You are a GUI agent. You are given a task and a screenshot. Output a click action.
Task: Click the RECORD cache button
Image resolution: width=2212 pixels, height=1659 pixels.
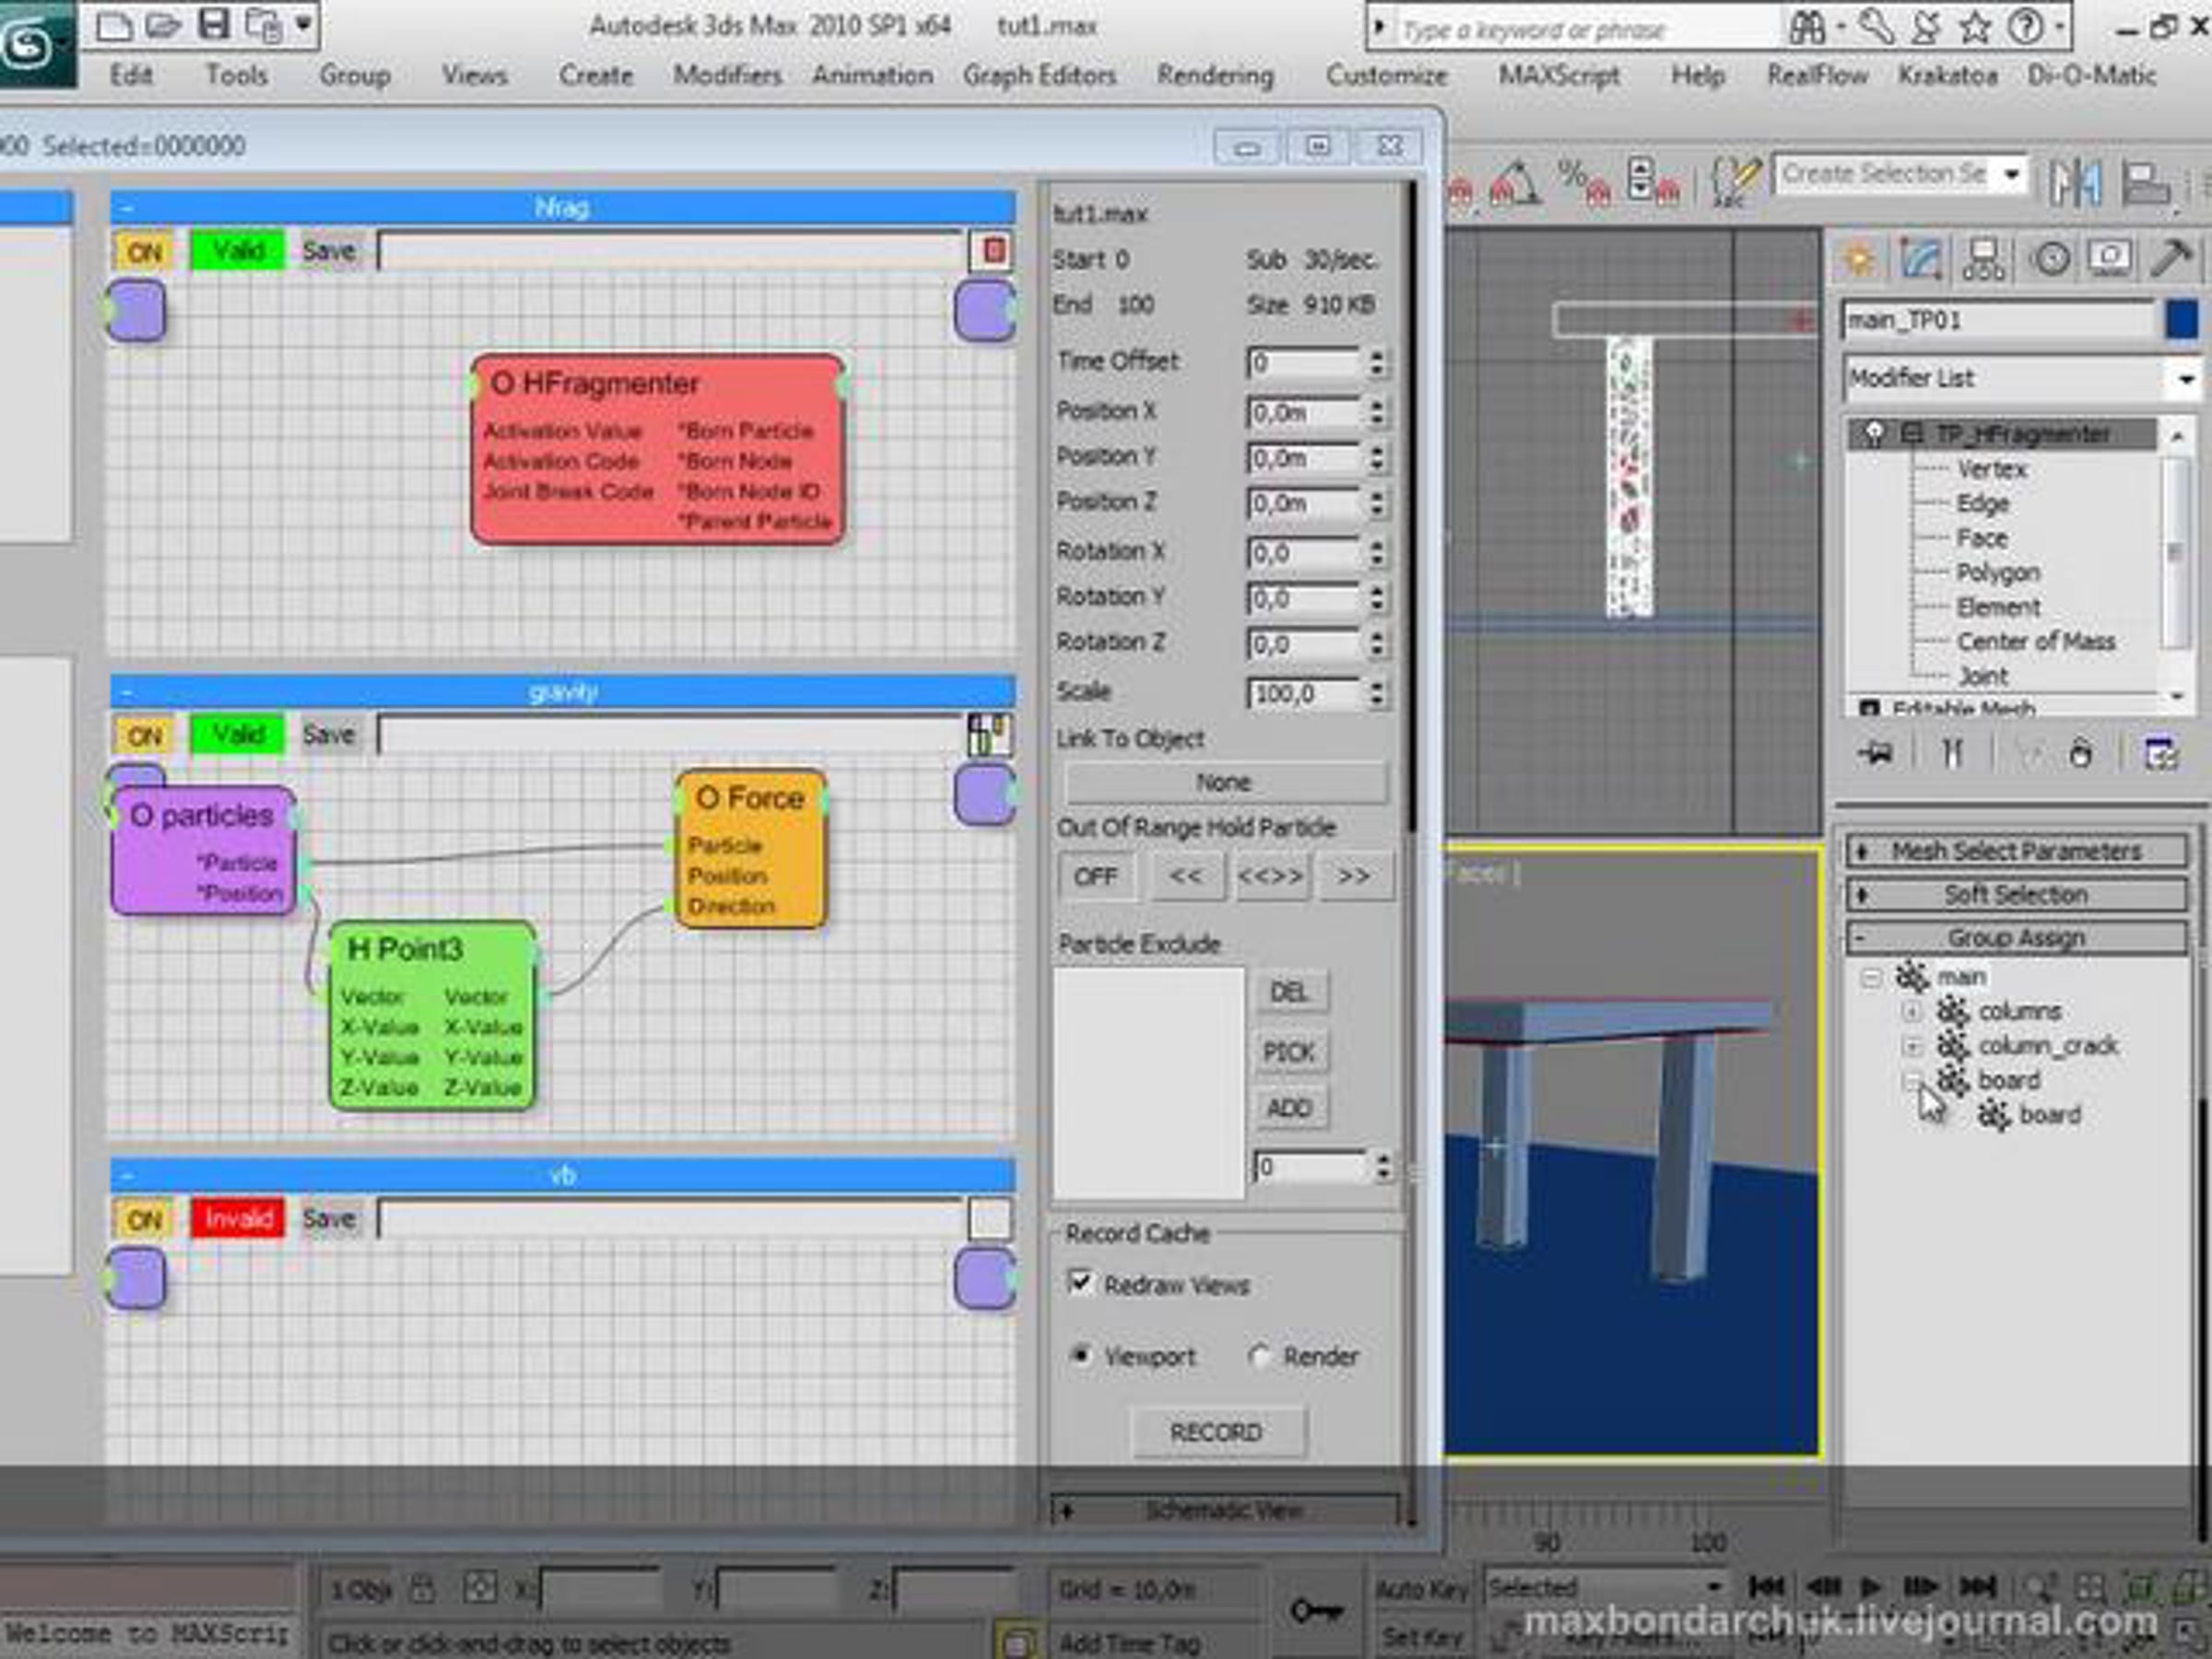(1217, 1432)
